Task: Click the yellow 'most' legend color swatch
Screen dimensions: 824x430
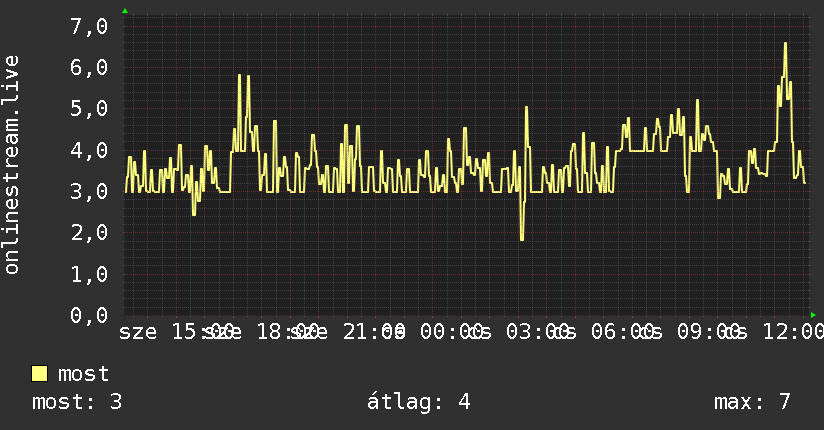Action: pyautogui.click(x=39, y=374)
